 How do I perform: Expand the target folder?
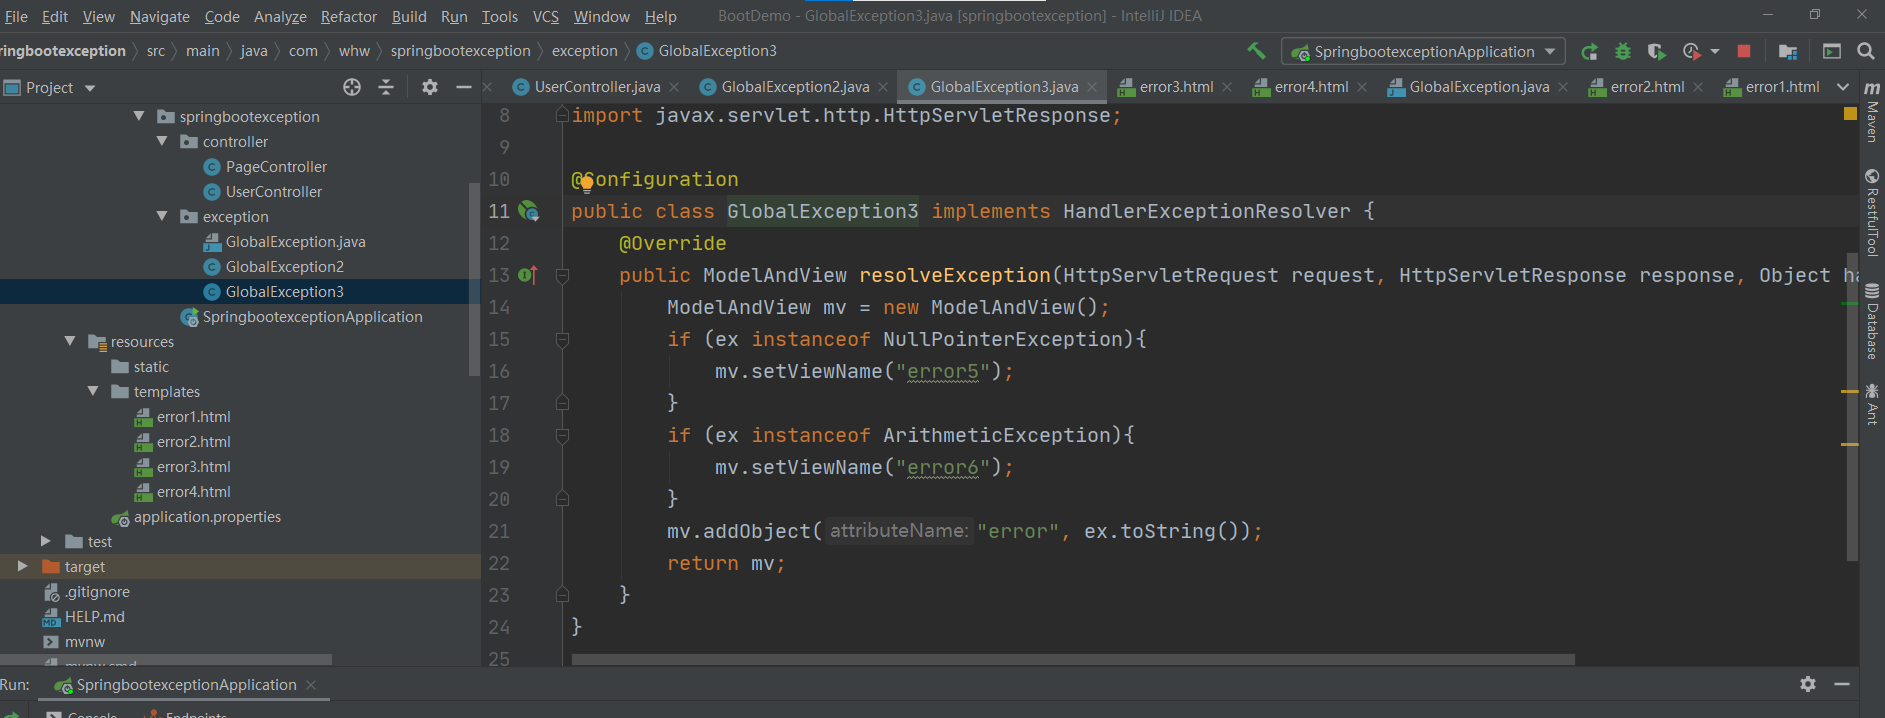pyautogui.click(x=23, y=566)
